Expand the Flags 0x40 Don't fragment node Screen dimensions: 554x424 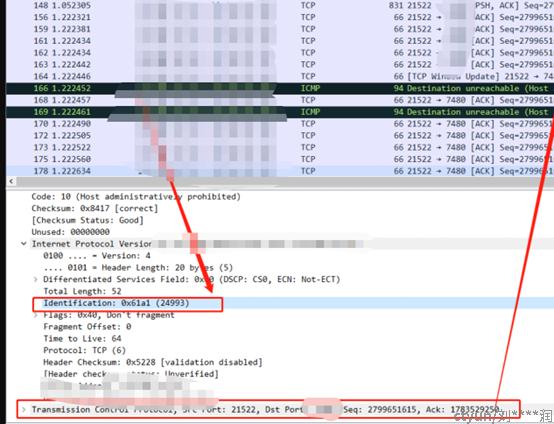(x=35, y=315)
